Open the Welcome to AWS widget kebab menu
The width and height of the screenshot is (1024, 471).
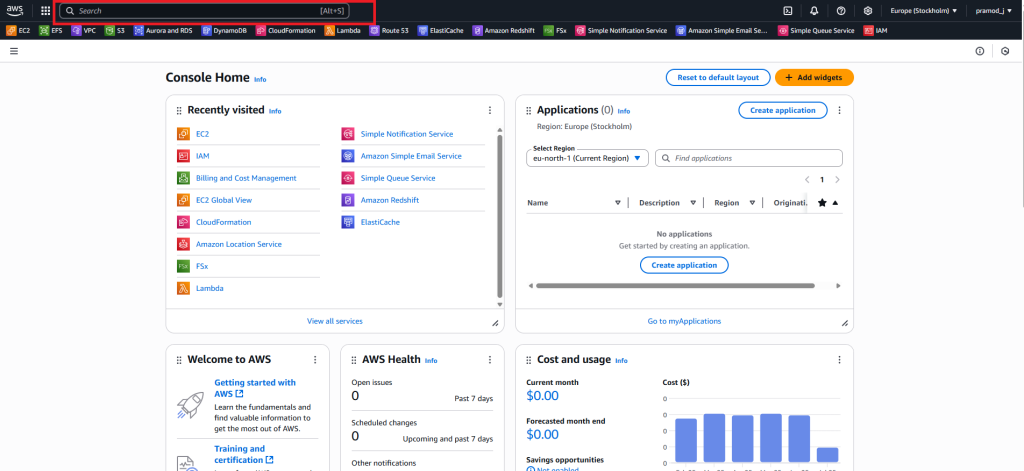[315, 360]
